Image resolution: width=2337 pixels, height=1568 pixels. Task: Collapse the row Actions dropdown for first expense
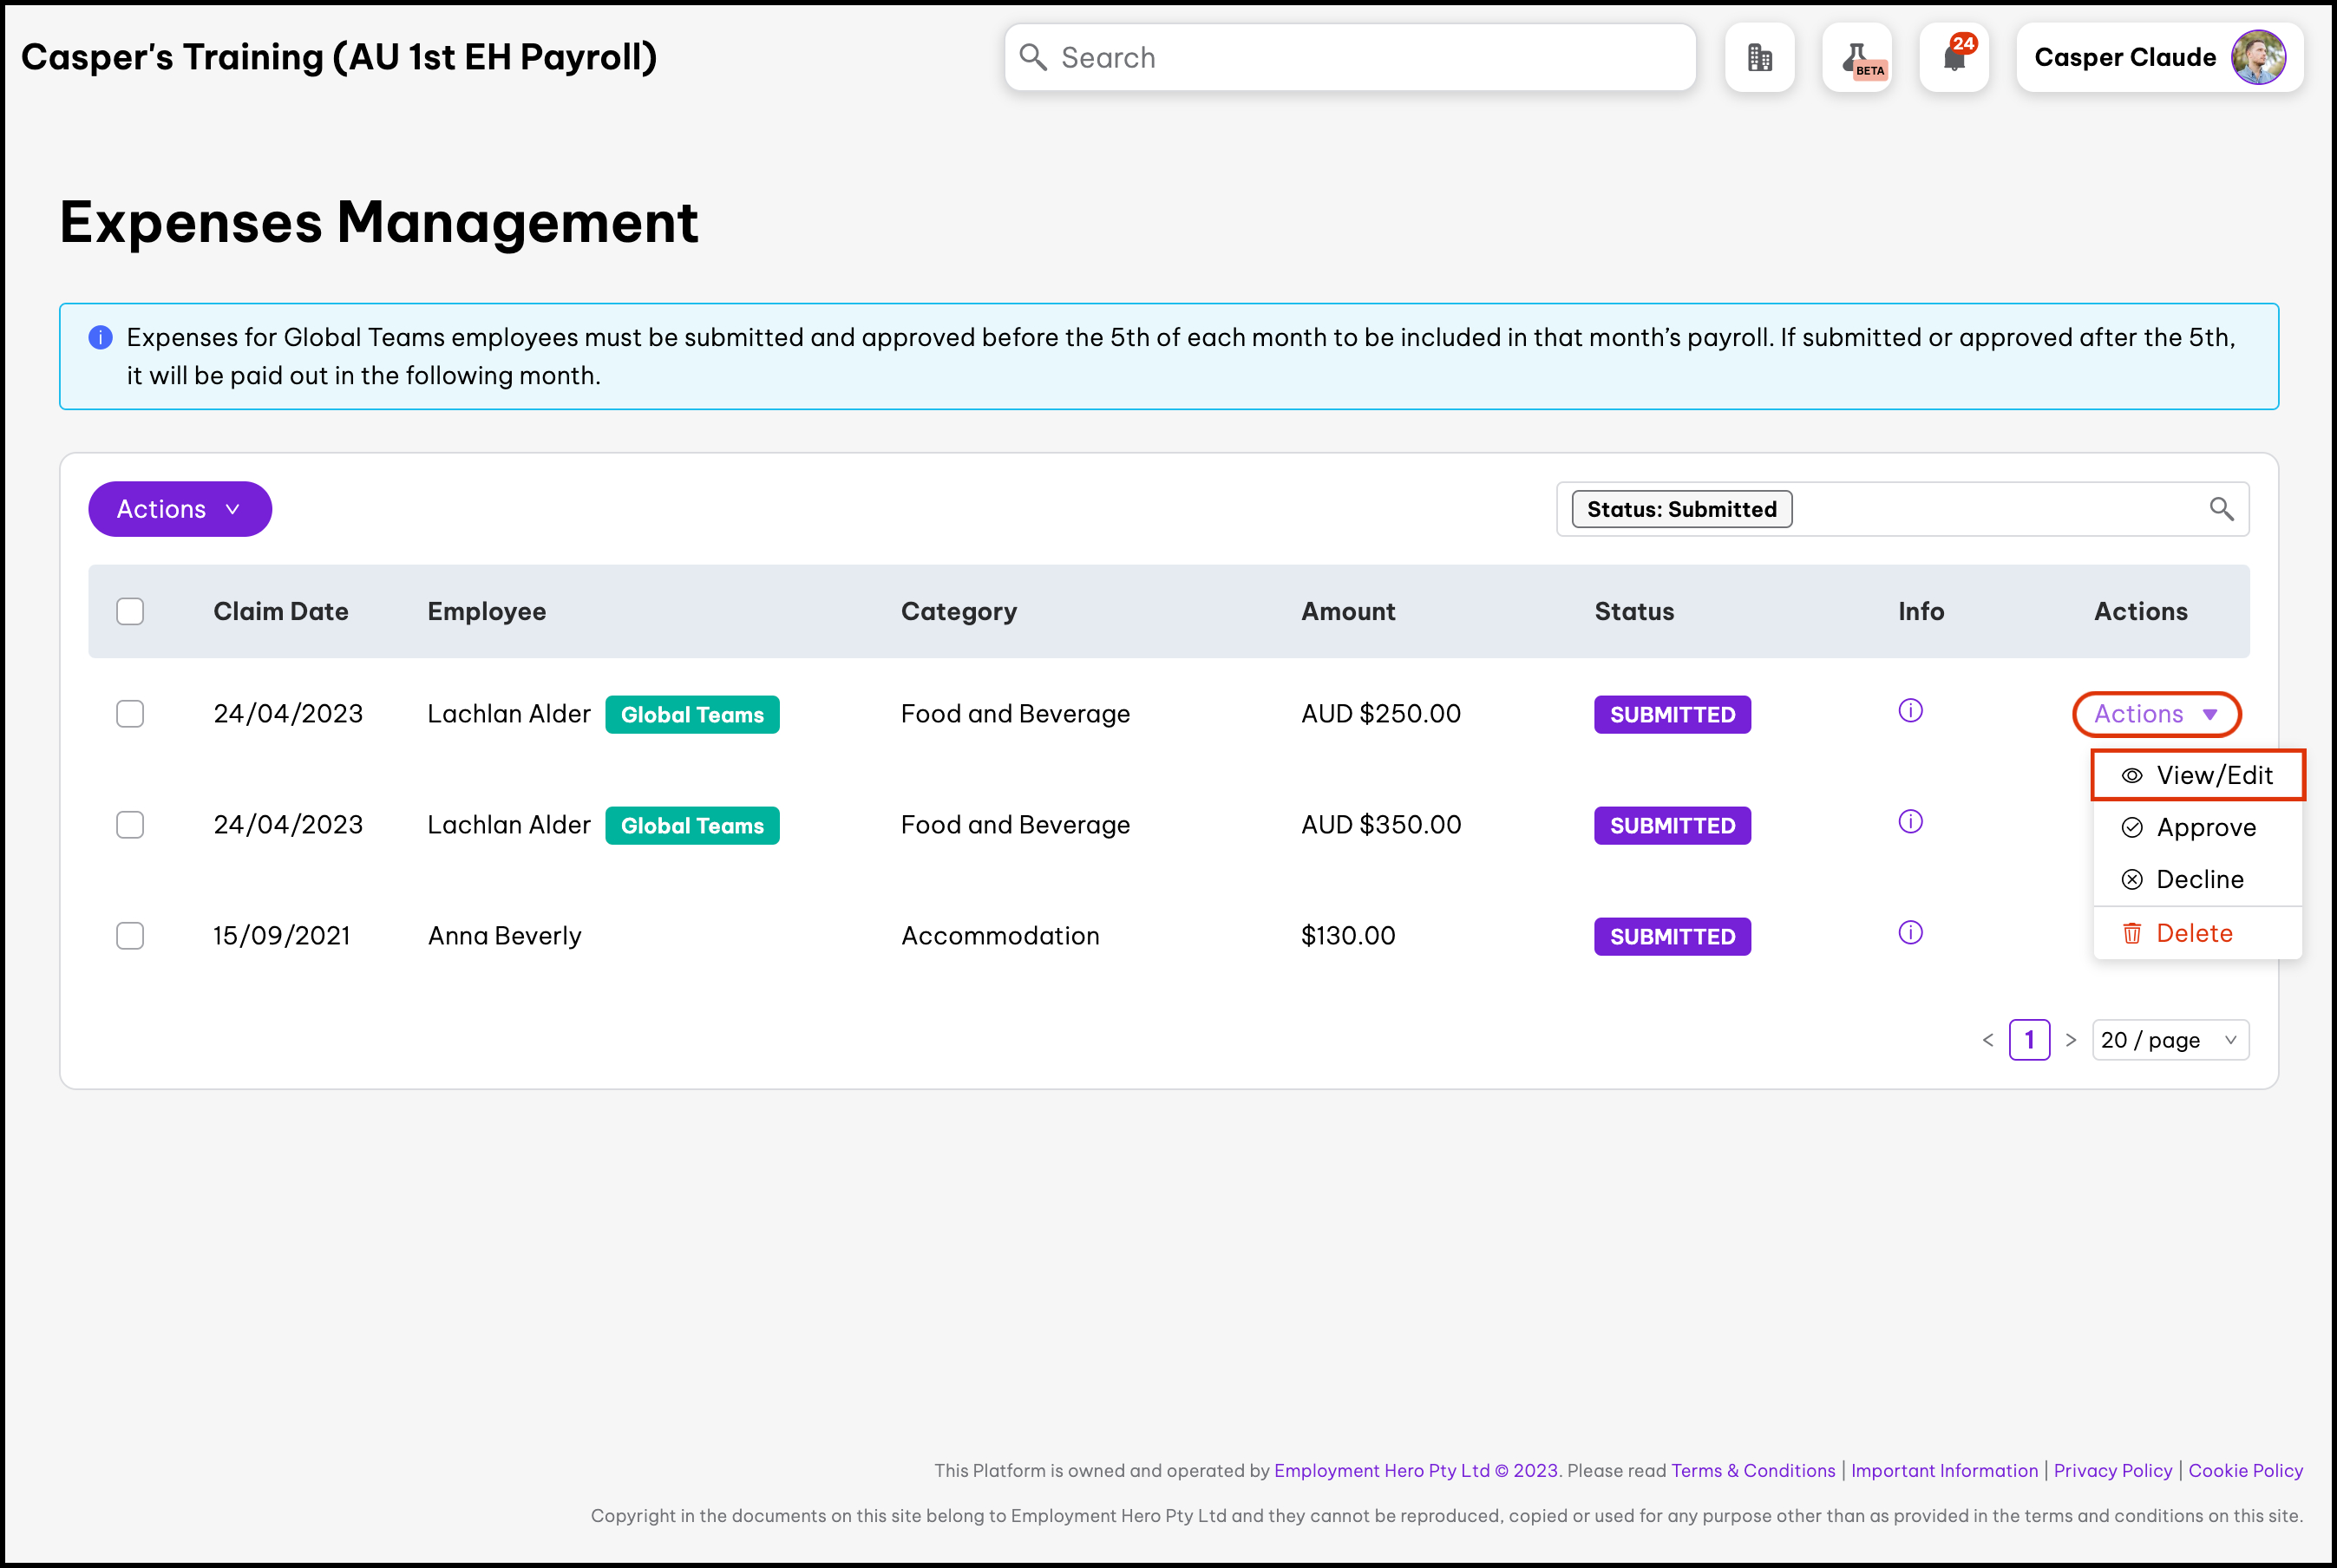coord(2156,714)
